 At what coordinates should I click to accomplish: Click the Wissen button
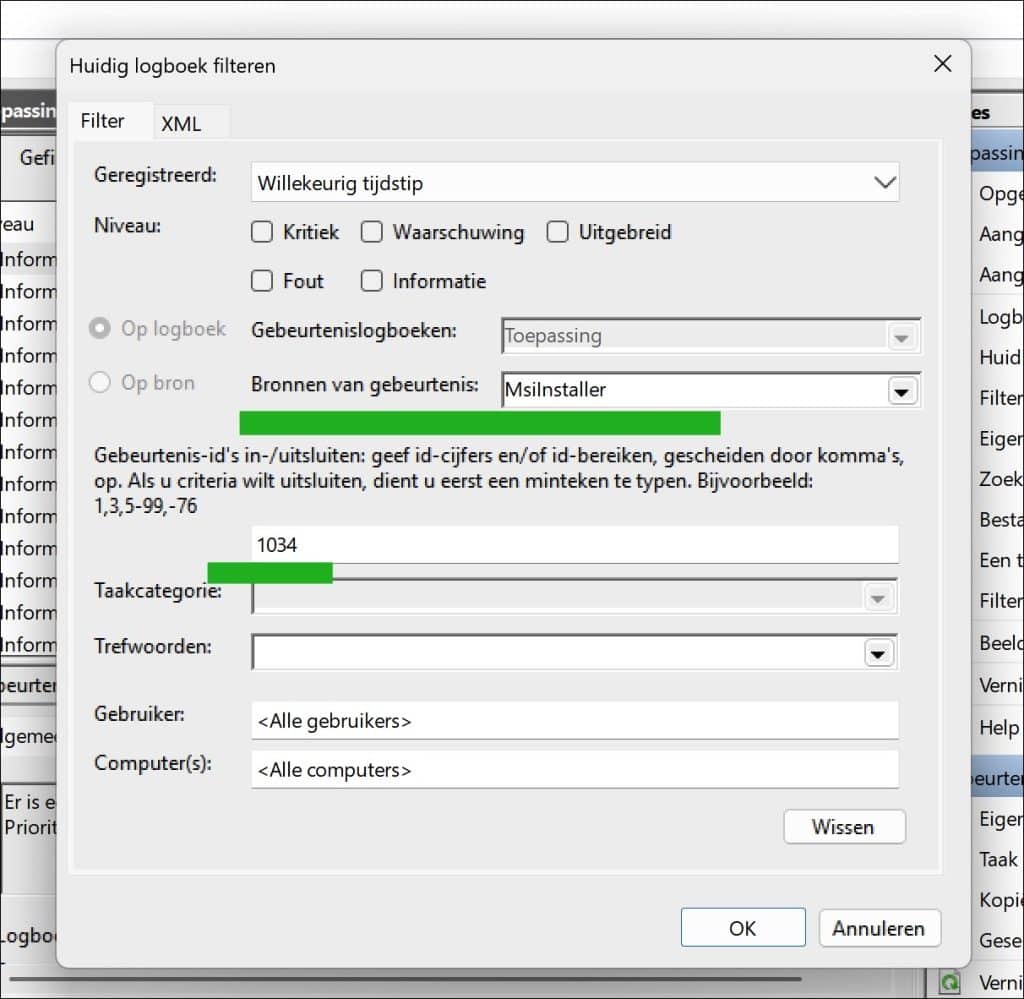coord(844,827)
